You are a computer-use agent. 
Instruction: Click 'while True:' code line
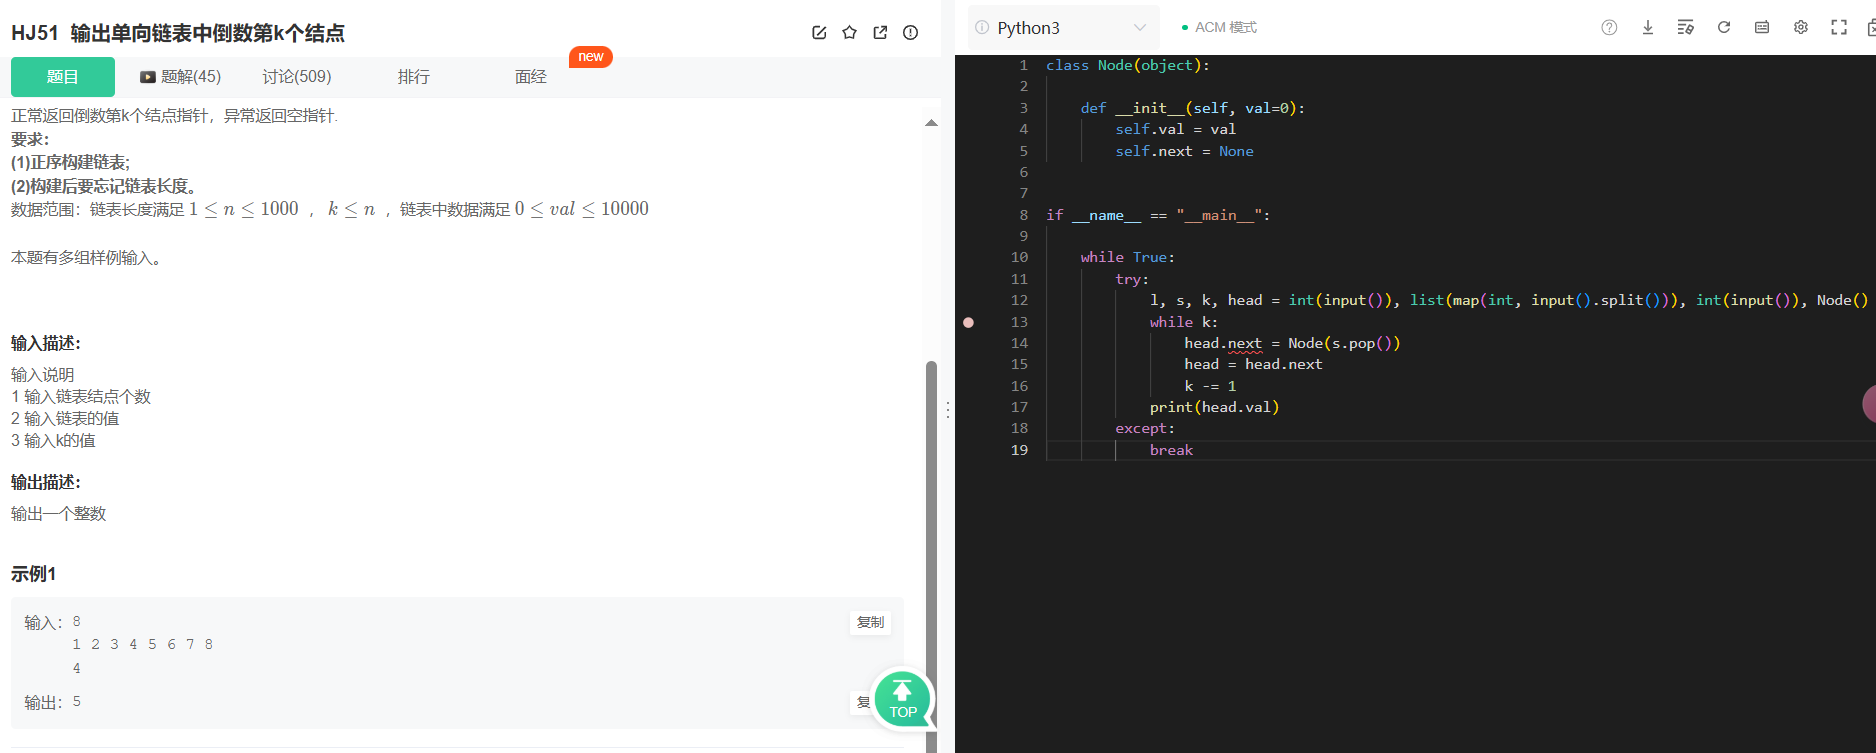[x=1128, y=257]
